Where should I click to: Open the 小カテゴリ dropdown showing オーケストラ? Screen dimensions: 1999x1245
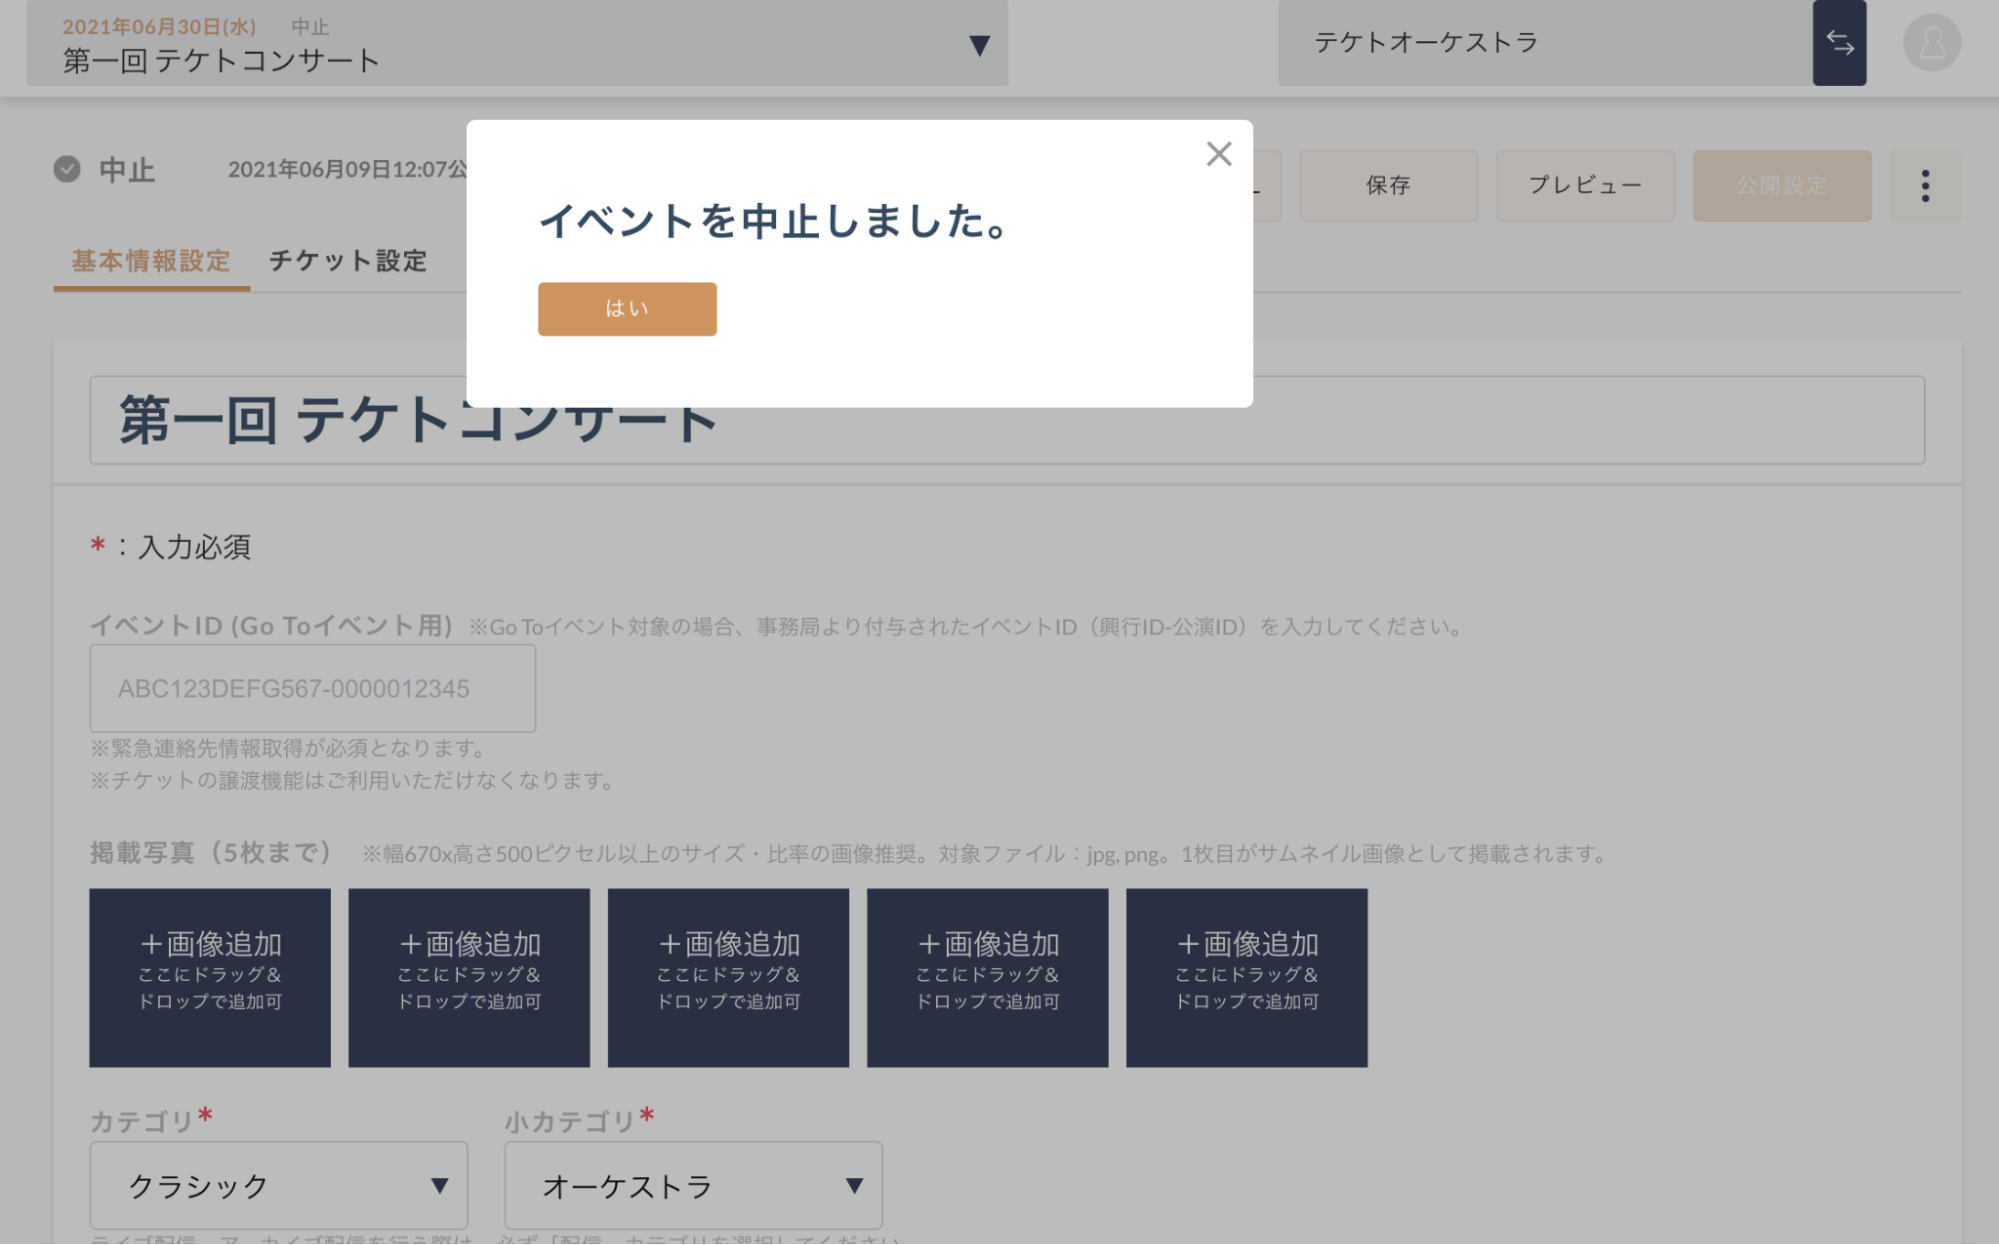point(693,1186)
